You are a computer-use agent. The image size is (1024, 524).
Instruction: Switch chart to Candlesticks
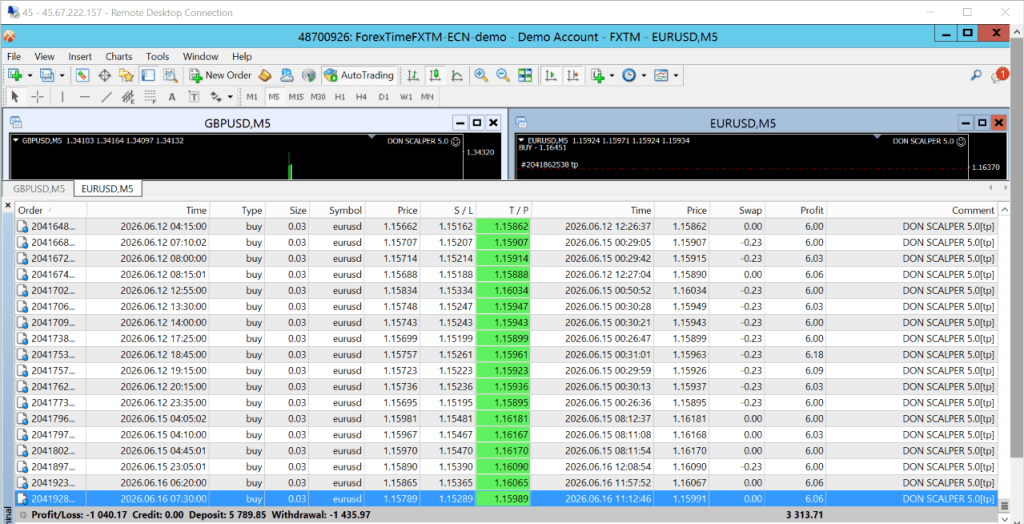point(435,76)
